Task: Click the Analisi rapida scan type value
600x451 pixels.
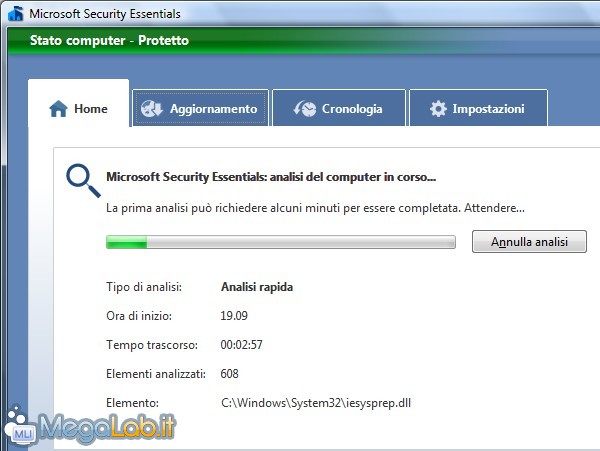Action: click(257, 287)
